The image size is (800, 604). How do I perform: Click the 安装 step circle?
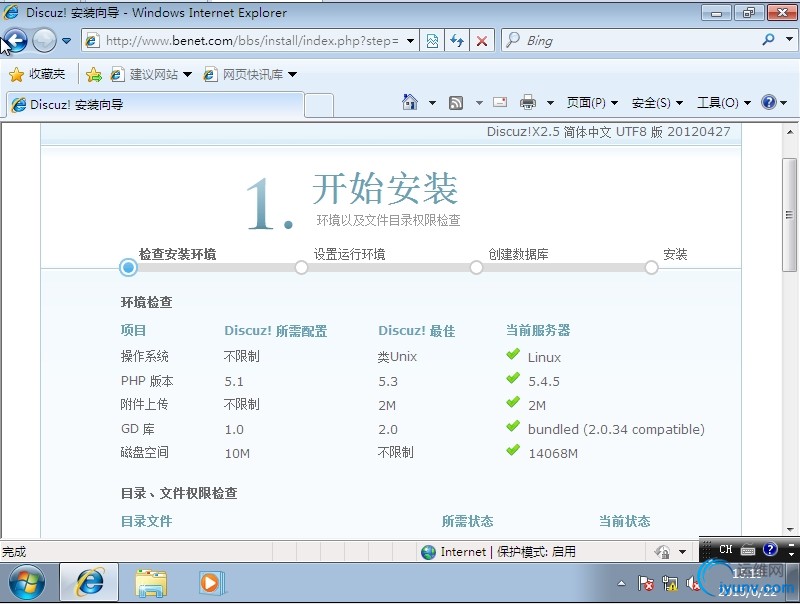[x=652, y=267]
